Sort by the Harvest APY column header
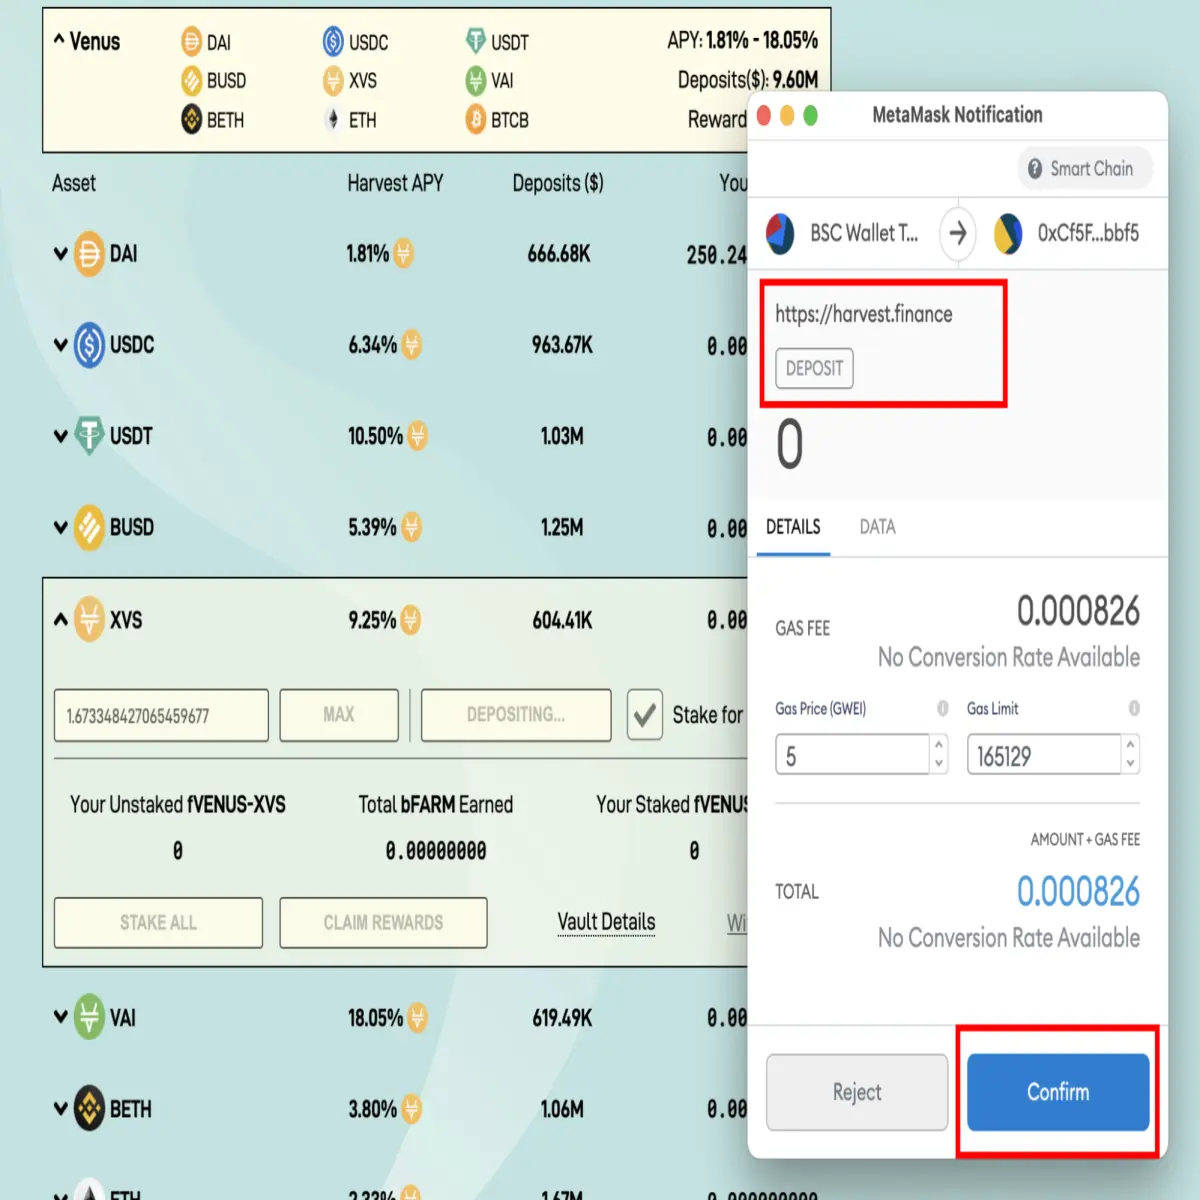This screenshot has height=1200, width=1200. 395,183
